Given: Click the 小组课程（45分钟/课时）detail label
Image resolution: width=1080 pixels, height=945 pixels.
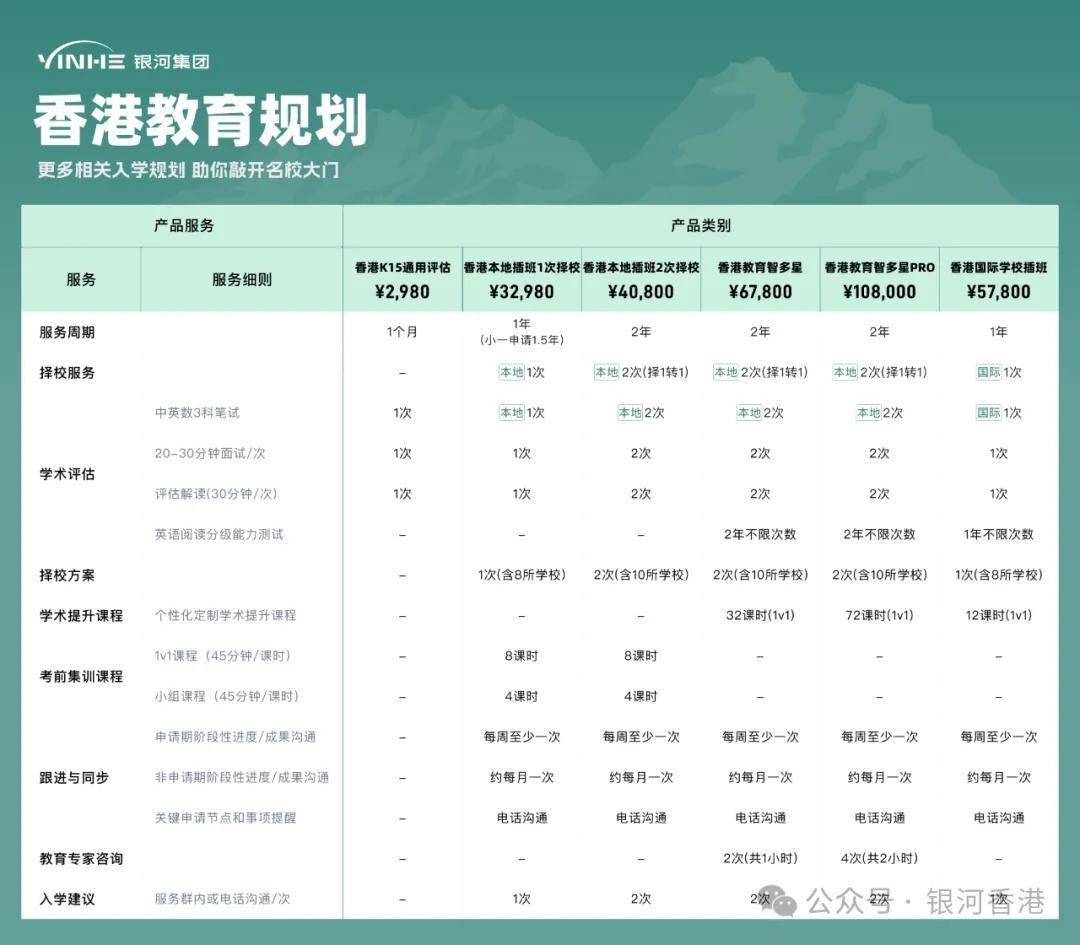Looking at the screenshot, I should click(227, 696).
